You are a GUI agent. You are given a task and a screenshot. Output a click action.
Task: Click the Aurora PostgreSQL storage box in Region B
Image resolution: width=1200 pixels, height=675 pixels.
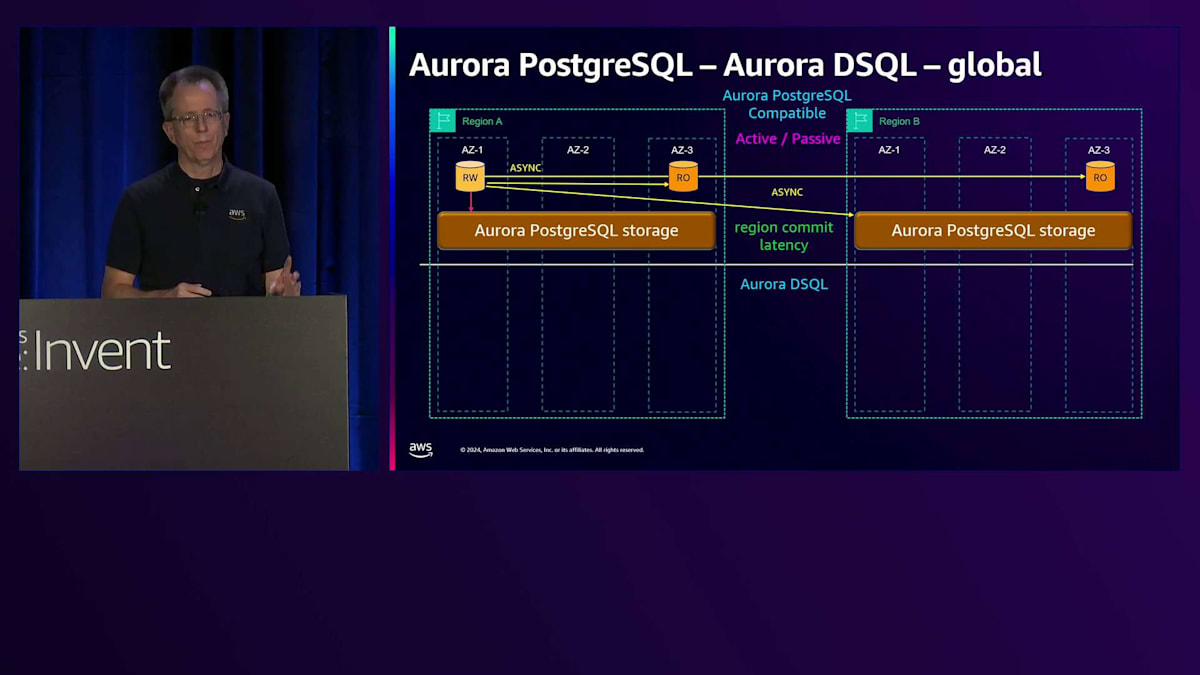click(993, 230)
